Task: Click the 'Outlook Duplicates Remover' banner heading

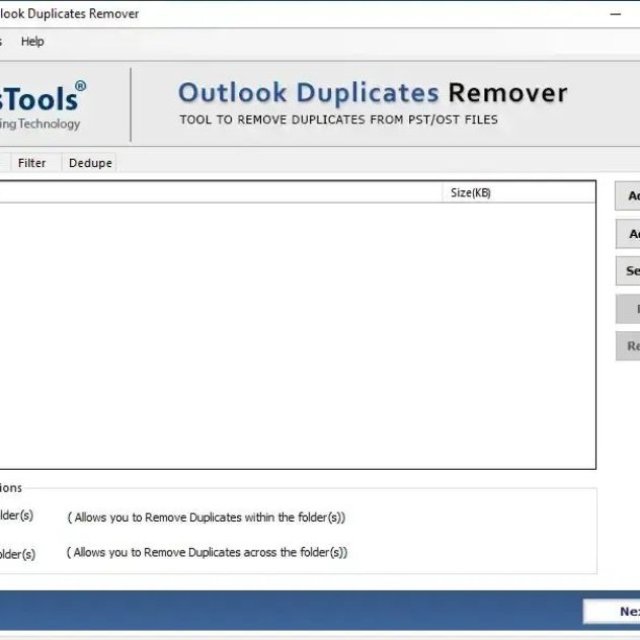Action: [x=372, y=93]
